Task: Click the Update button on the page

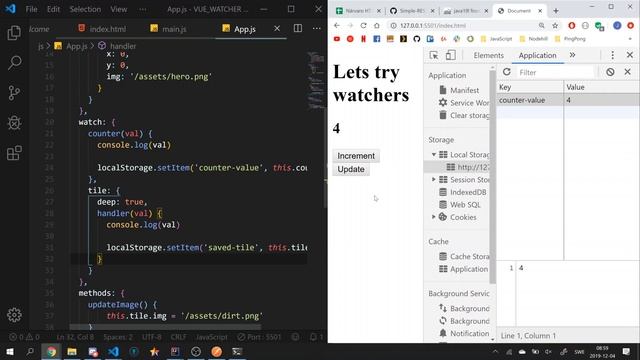Action: 351,169
